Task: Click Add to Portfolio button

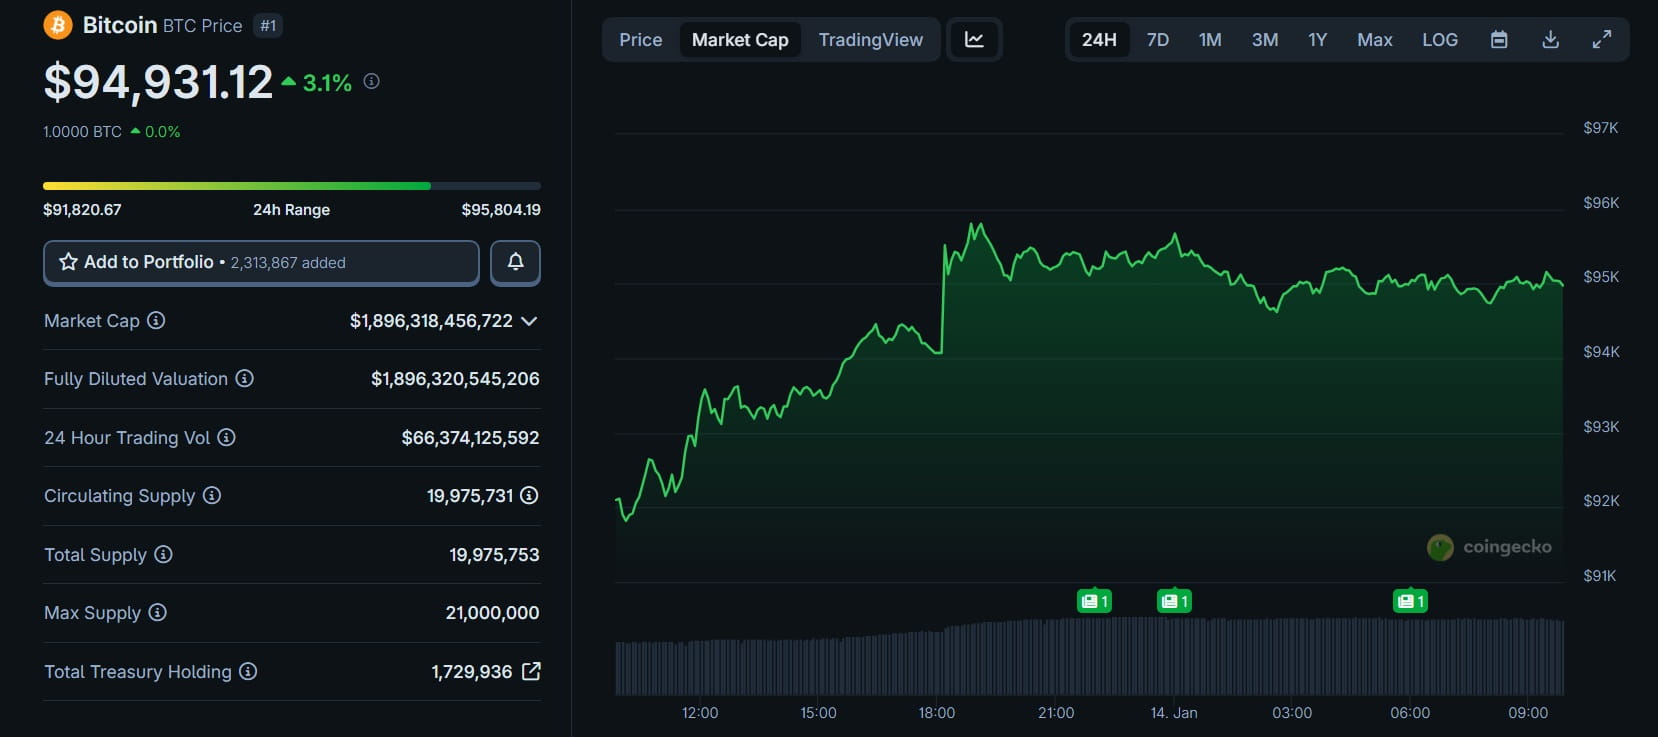Action: coord(261,262)
